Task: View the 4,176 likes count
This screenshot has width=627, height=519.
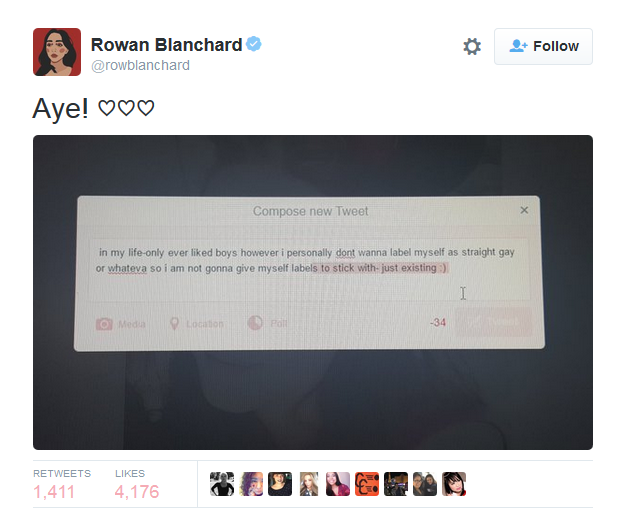Action: coord(137,492)
